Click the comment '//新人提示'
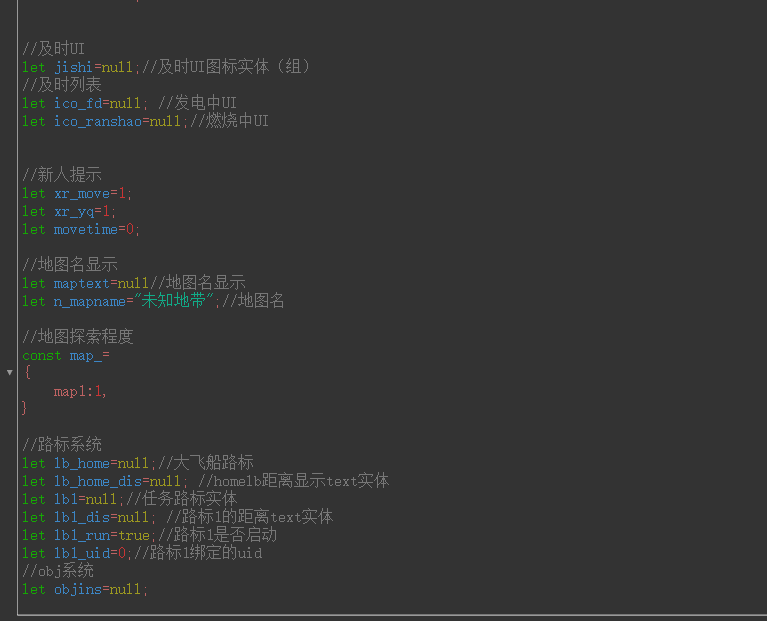The height and width of the screenshot is (621, 767). pos(62,175)
